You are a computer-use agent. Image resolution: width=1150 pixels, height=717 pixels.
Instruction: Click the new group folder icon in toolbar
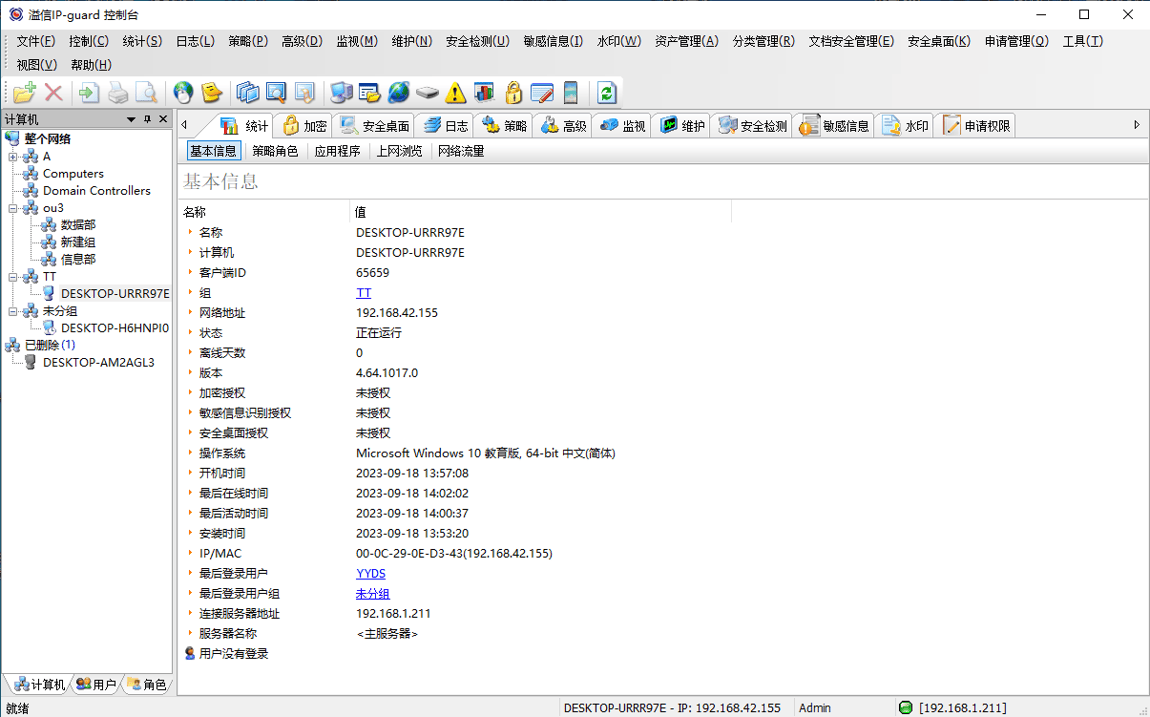(x=23, y=92)
